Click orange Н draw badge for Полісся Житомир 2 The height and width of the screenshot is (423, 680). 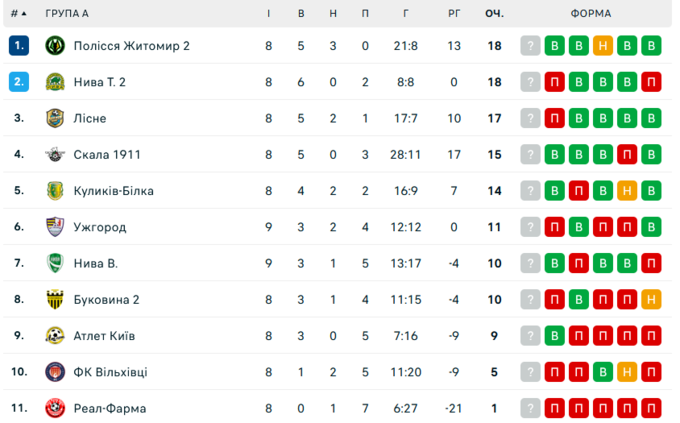pos(603,46)
